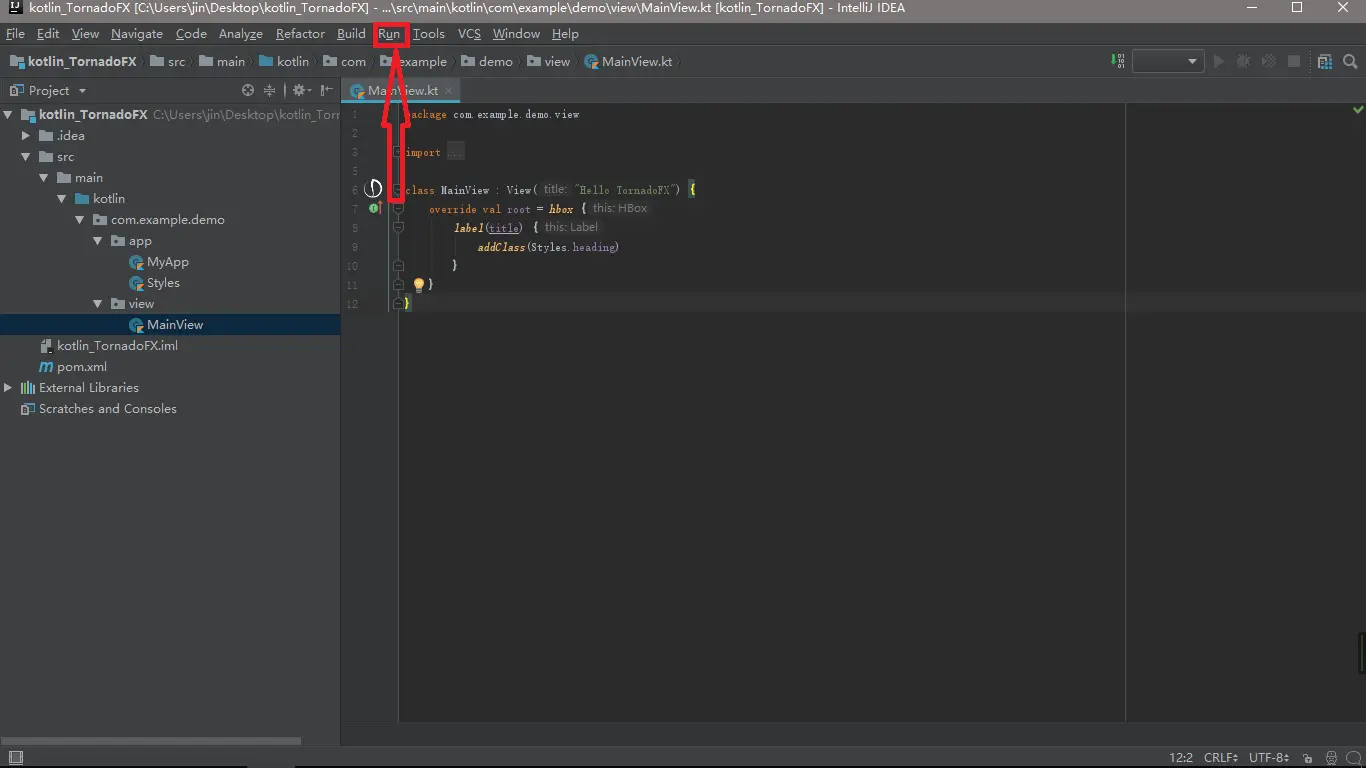Expand the .idea folder arrow

click(27, 136)
